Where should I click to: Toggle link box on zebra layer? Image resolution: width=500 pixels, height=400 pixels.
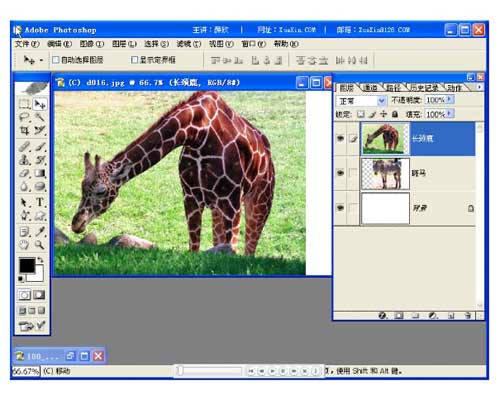tap(353, 173)
